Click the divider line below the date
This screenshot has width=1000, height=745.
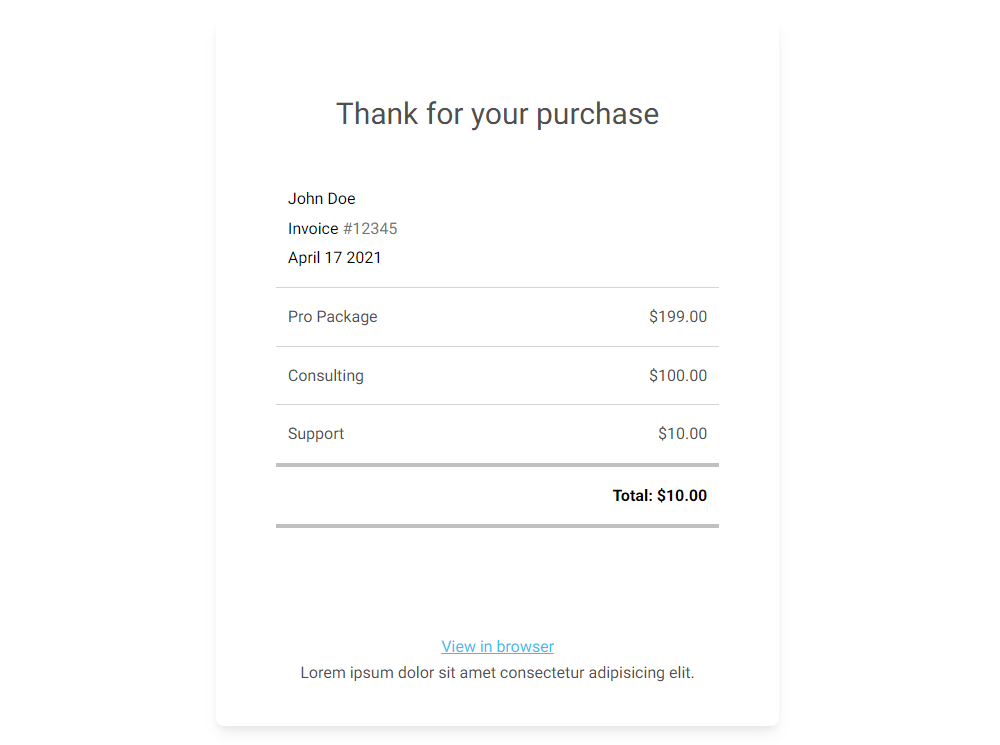tap(497, 287)
